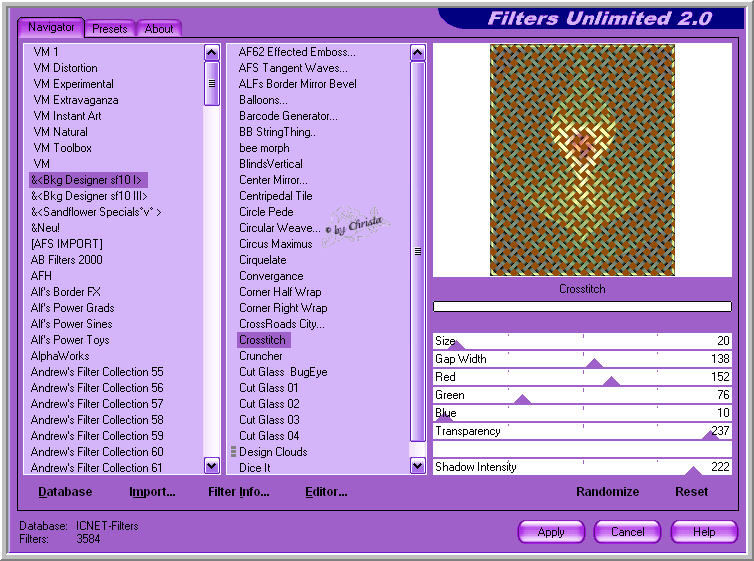
Task: Select Alf's Border FX category
Action: [x=65, y=292]
